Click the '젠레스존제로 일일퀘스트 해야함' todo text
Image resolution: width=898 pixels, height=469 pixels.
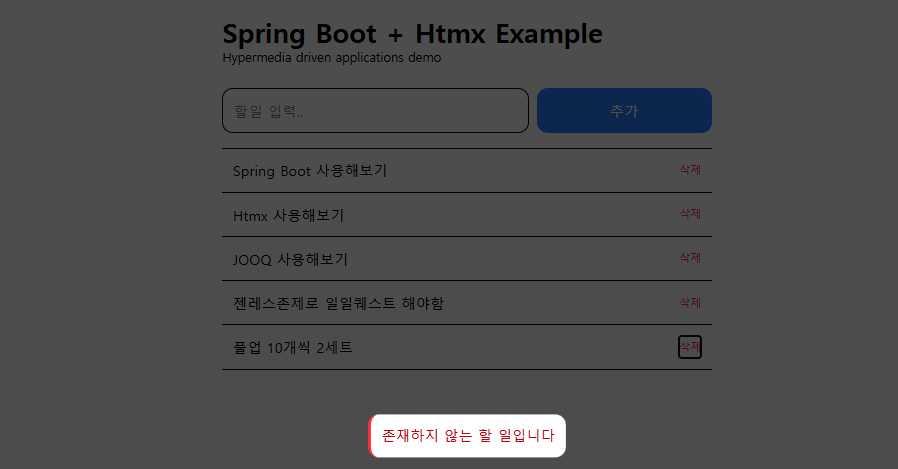click(x=338, y=303)
